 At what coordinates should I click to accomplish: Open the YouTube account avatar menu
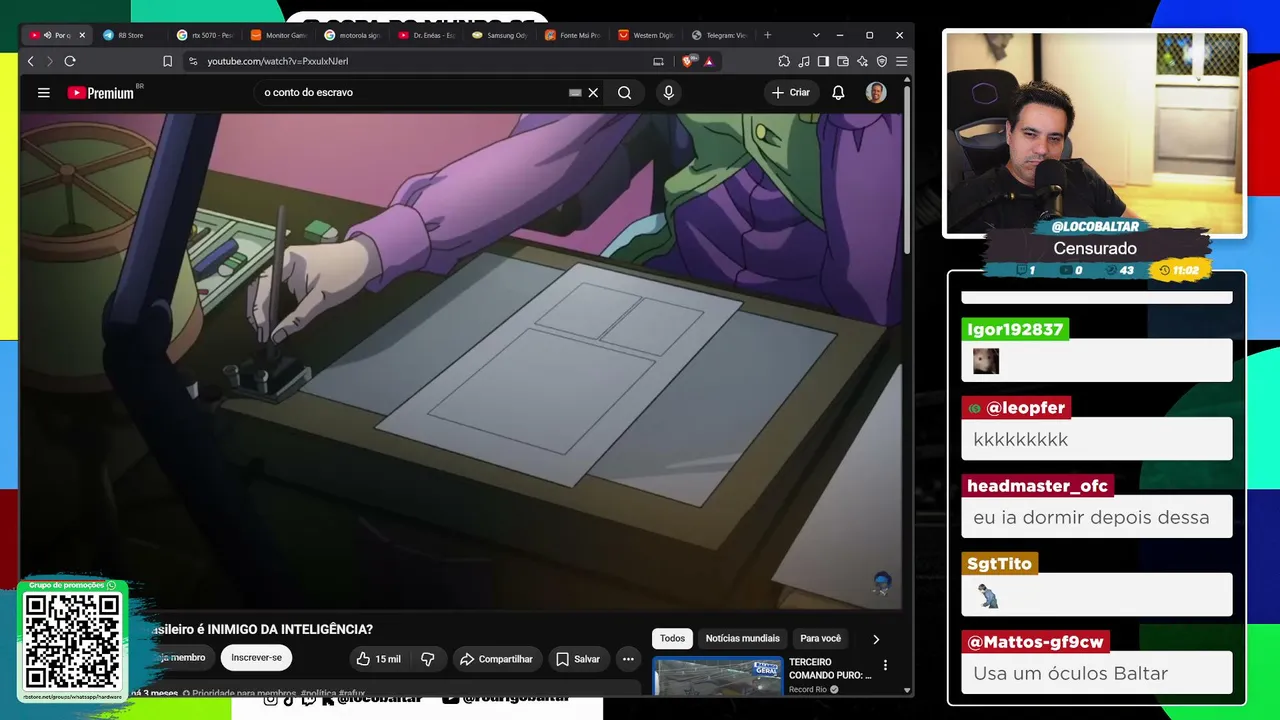tap(876, 93)
